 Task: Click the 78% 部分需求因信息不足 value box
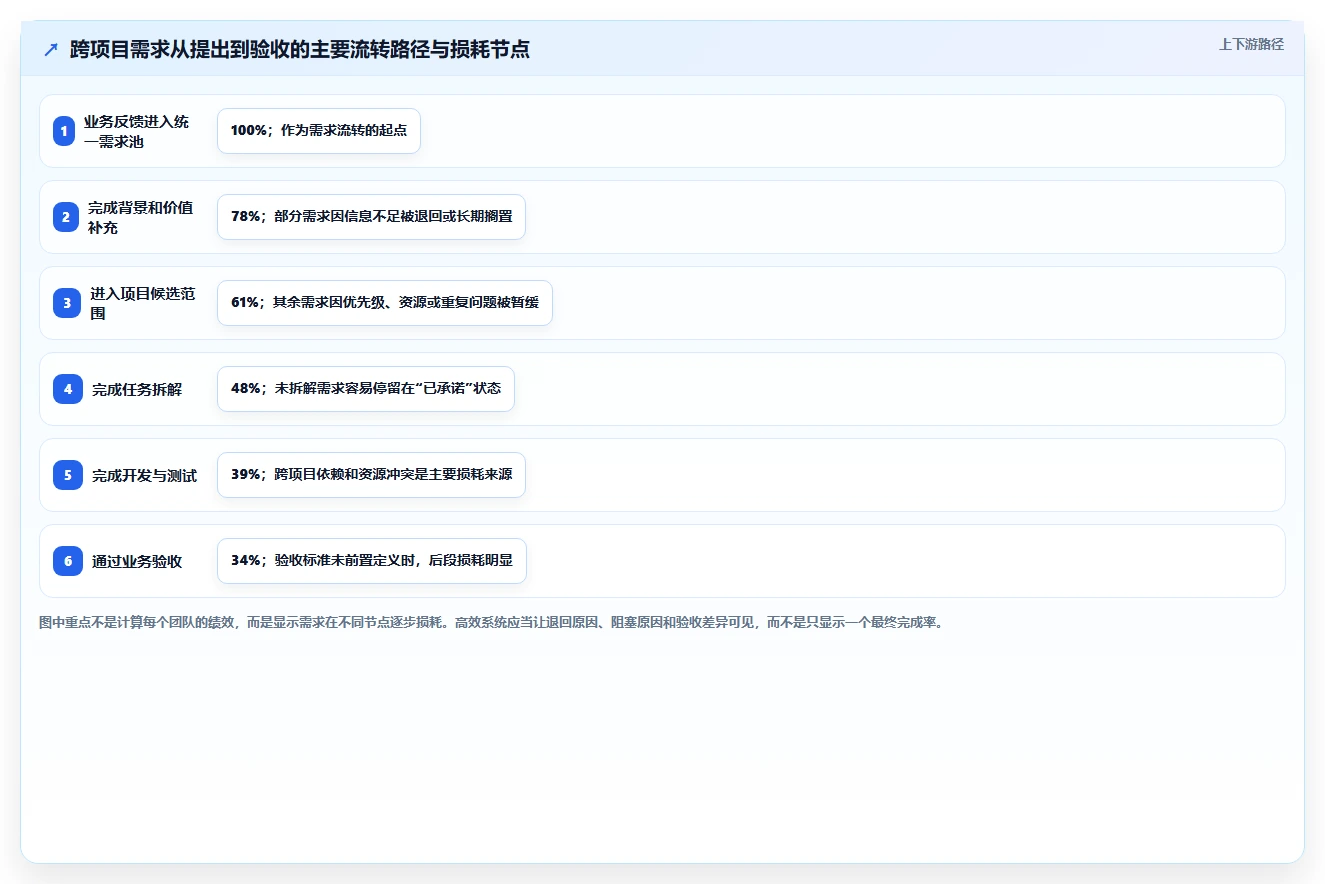[371, 217]
